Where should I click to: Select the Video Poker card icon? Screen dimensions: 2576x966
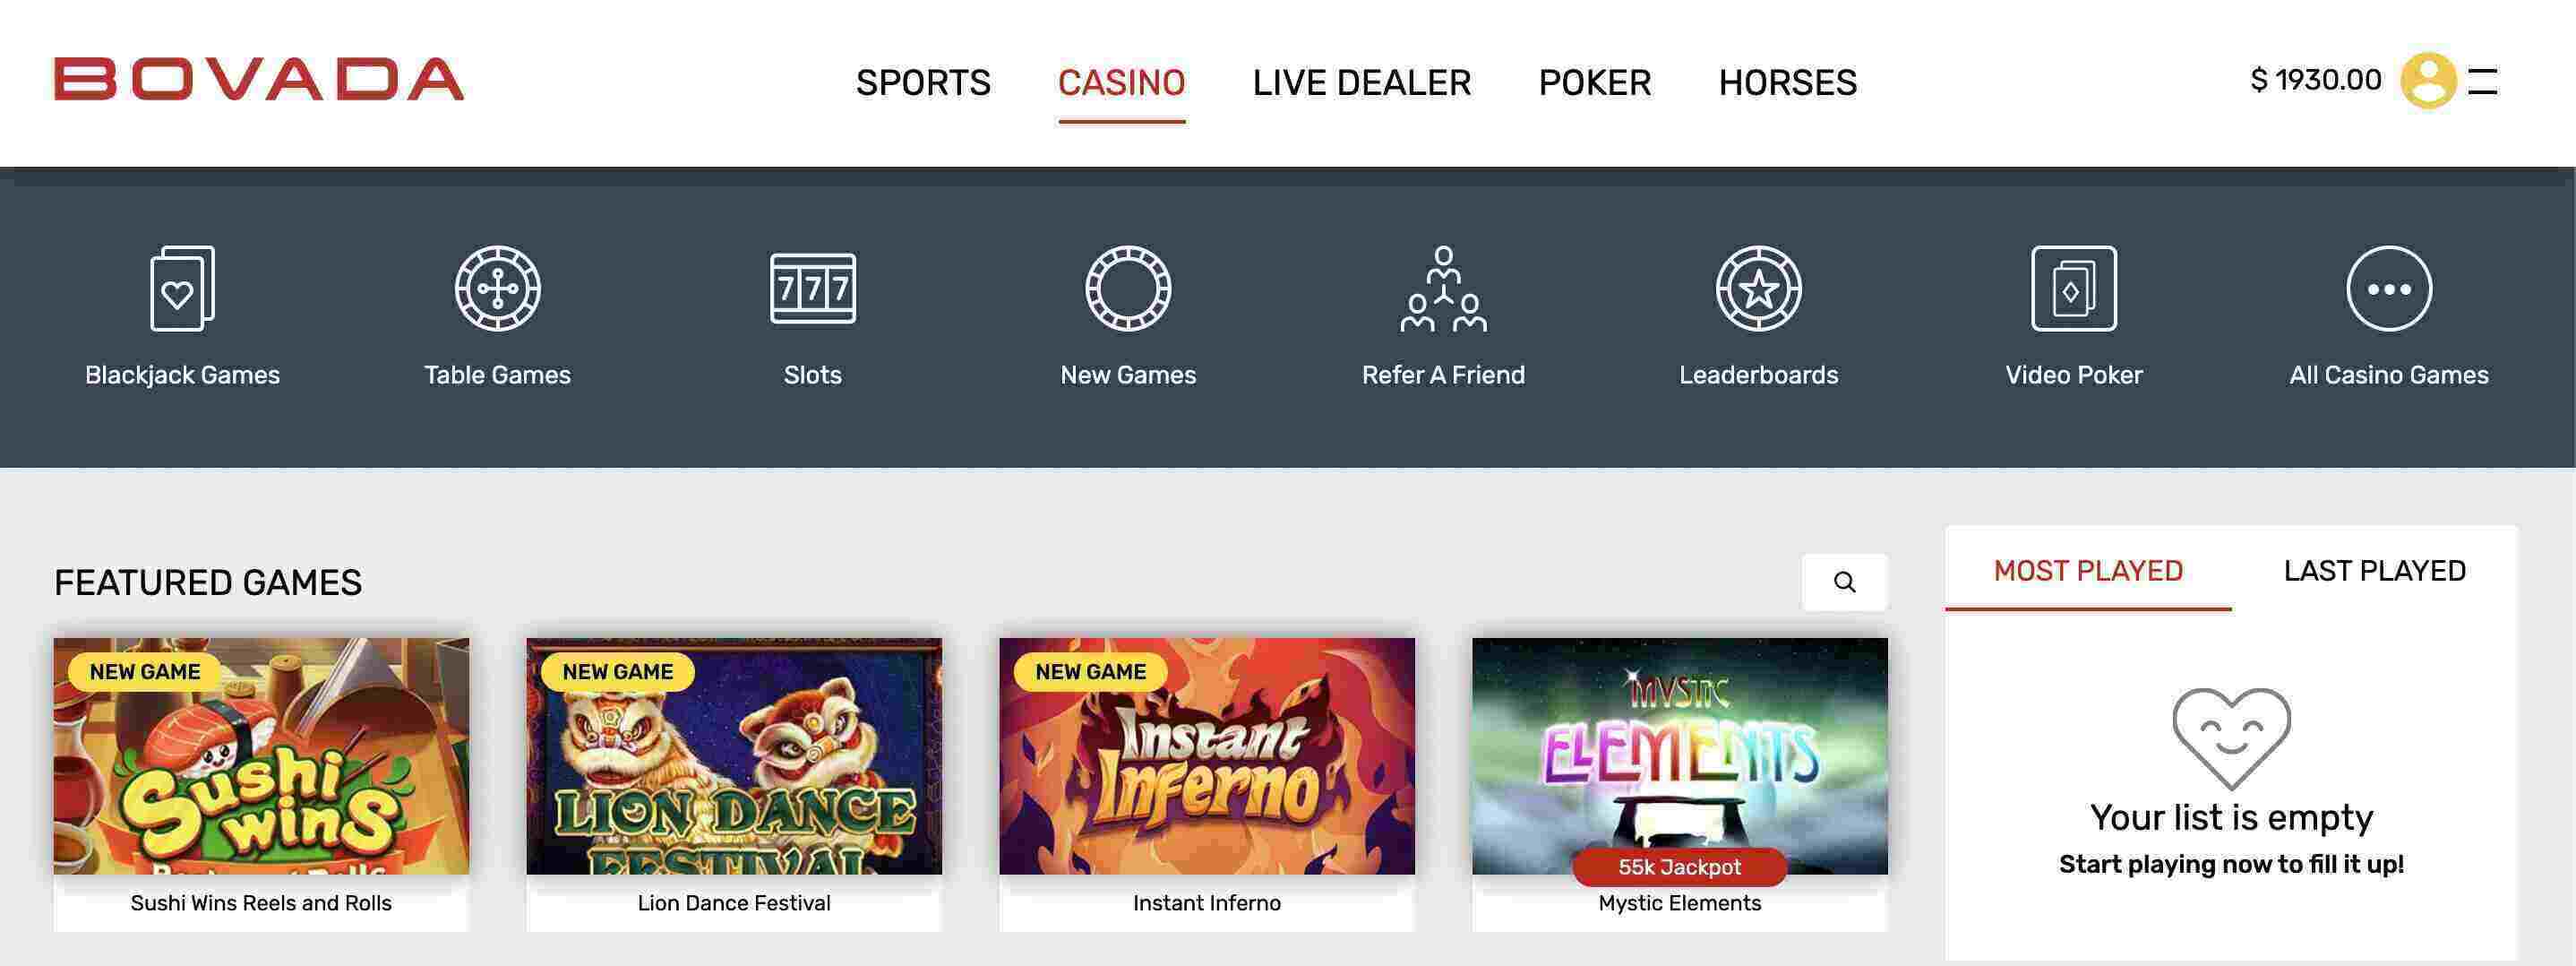(x=2074, y=288)
